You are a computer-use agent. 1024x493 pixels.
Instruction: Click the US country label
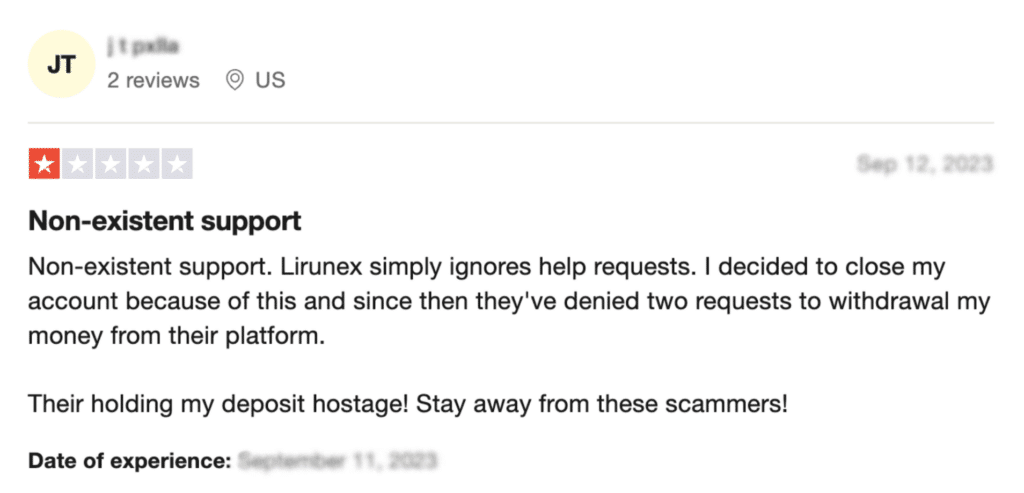[270, 80]
